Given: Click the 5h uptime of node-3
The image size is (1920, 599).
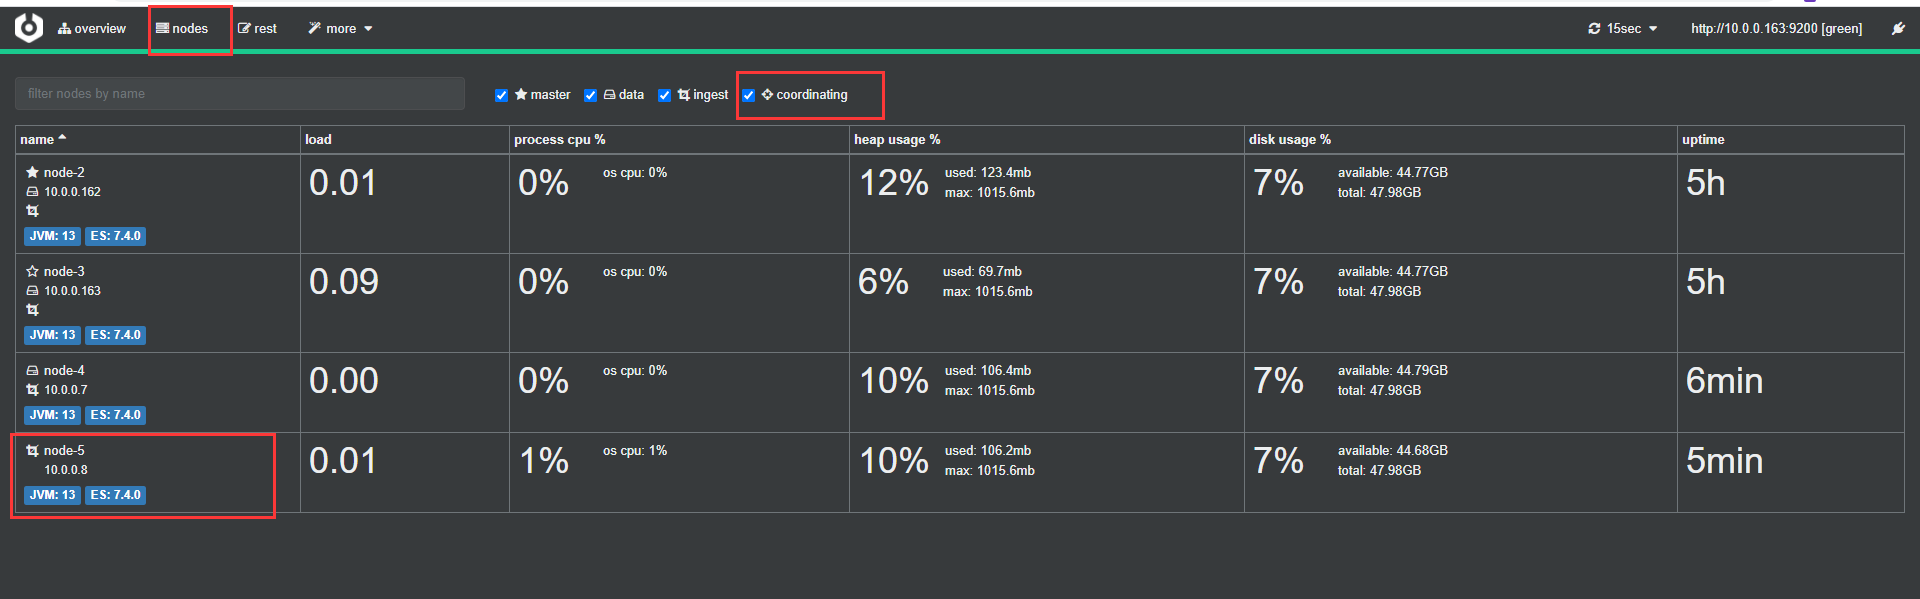Looking at the screenshot, I should tap(1706, 282).
